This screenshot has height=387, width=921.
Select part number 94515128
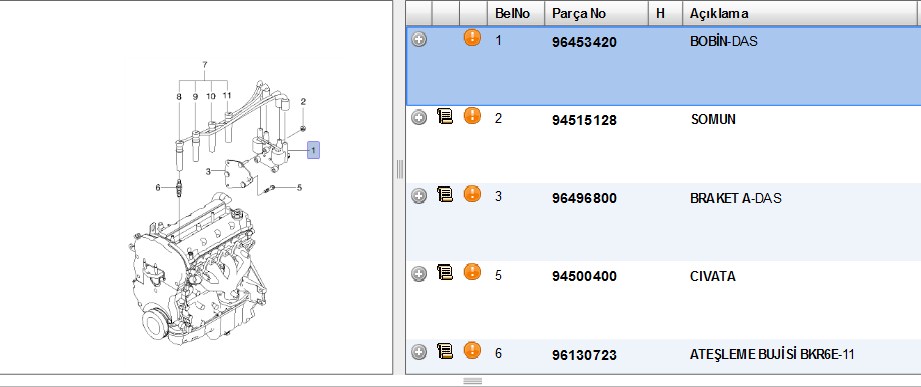[584, 120]
